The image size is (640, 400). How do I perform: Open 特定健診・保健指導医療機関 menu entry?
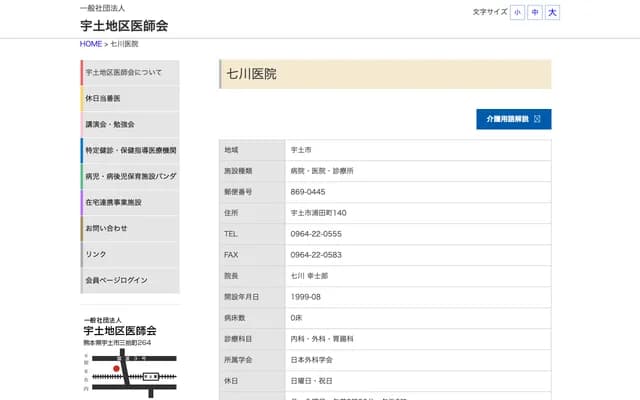(130, 151)
